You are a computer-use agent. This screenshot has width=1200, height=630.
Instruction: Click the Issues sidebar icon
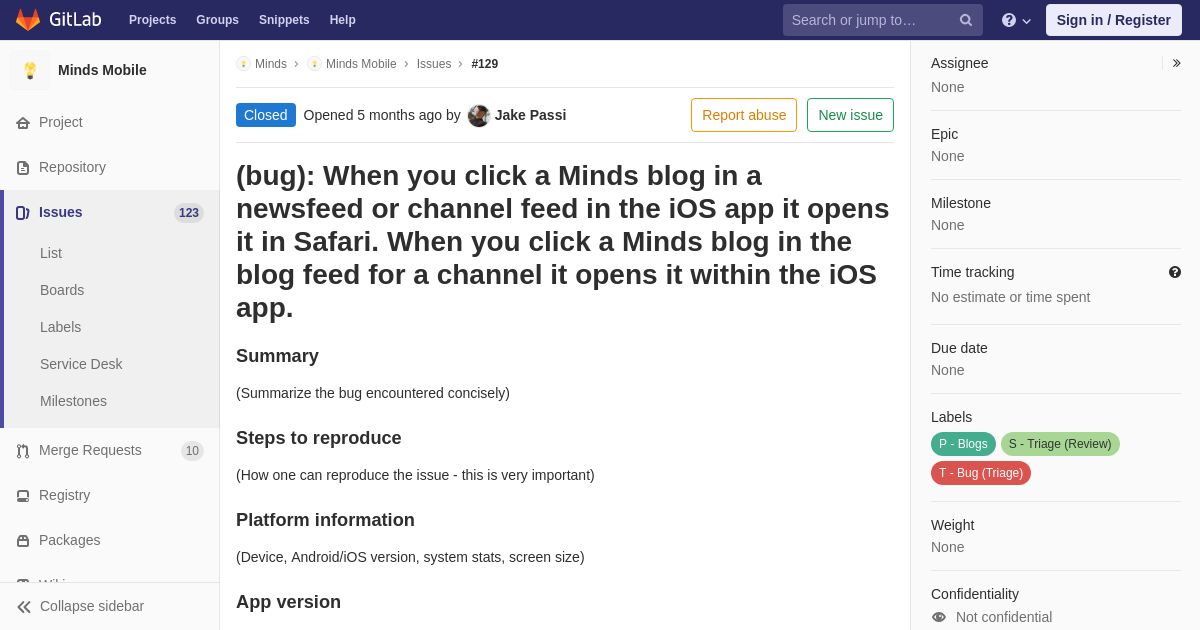(23, 213)
